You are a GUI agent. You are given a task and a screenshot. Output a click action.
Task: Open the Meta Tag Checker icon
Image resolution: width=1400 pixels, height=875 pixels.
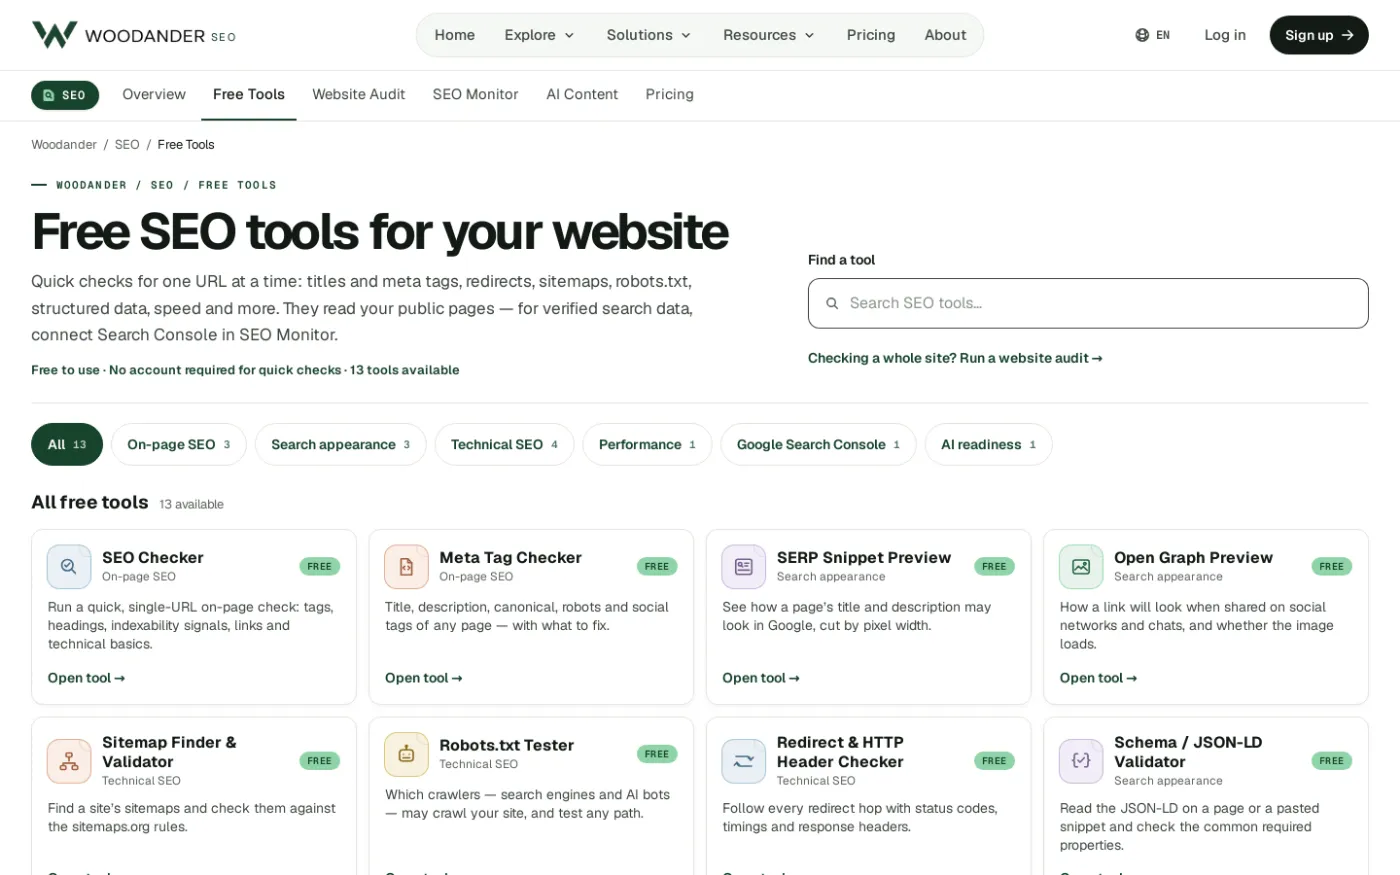coord(406,566)
